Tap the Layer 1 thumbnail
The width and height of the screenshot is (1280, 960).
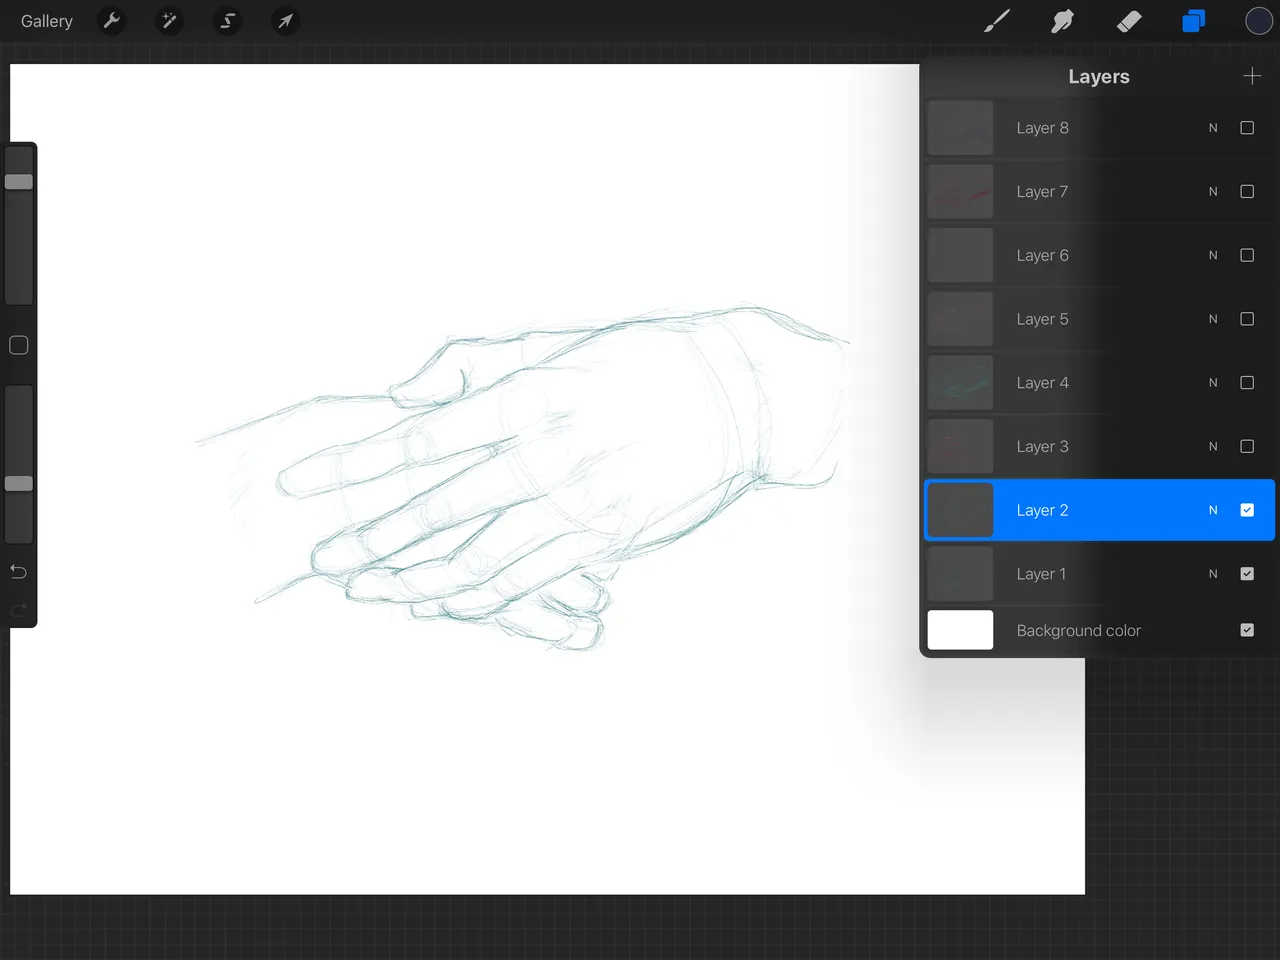click(x=960, y=574)
